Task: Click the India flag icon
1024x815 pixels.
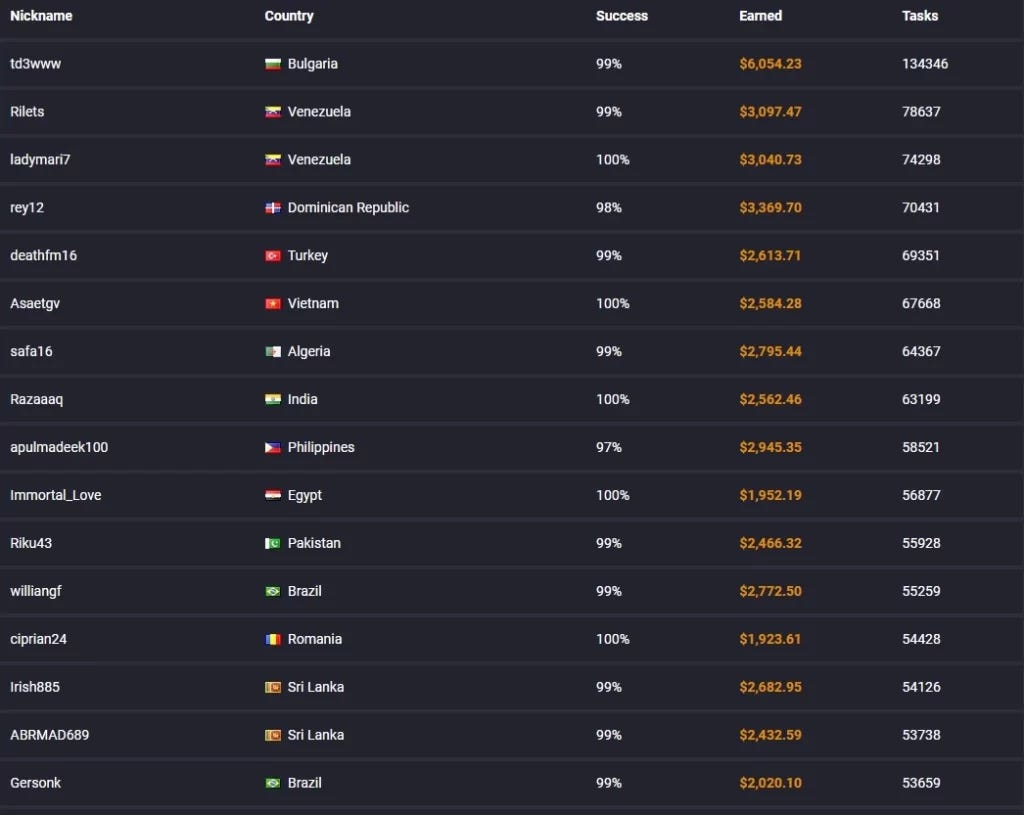Action: coord(272,399)
